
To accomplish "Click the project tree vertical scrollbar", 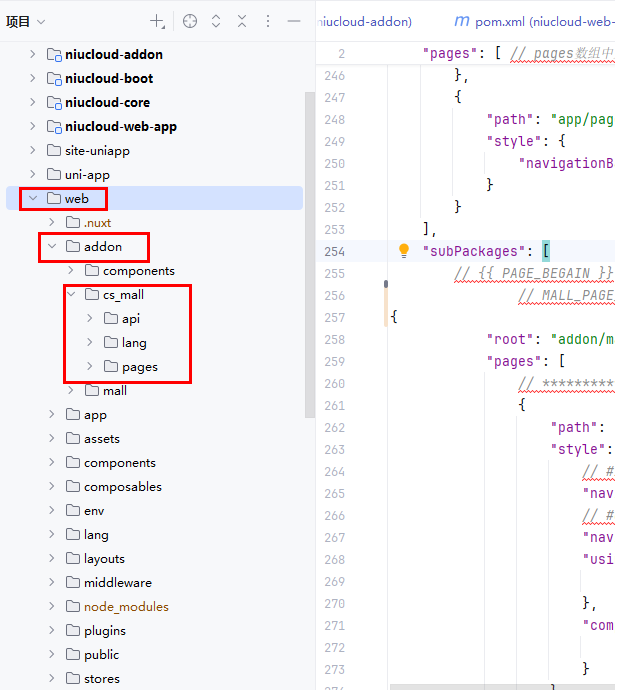I will [x=309, y=250].
